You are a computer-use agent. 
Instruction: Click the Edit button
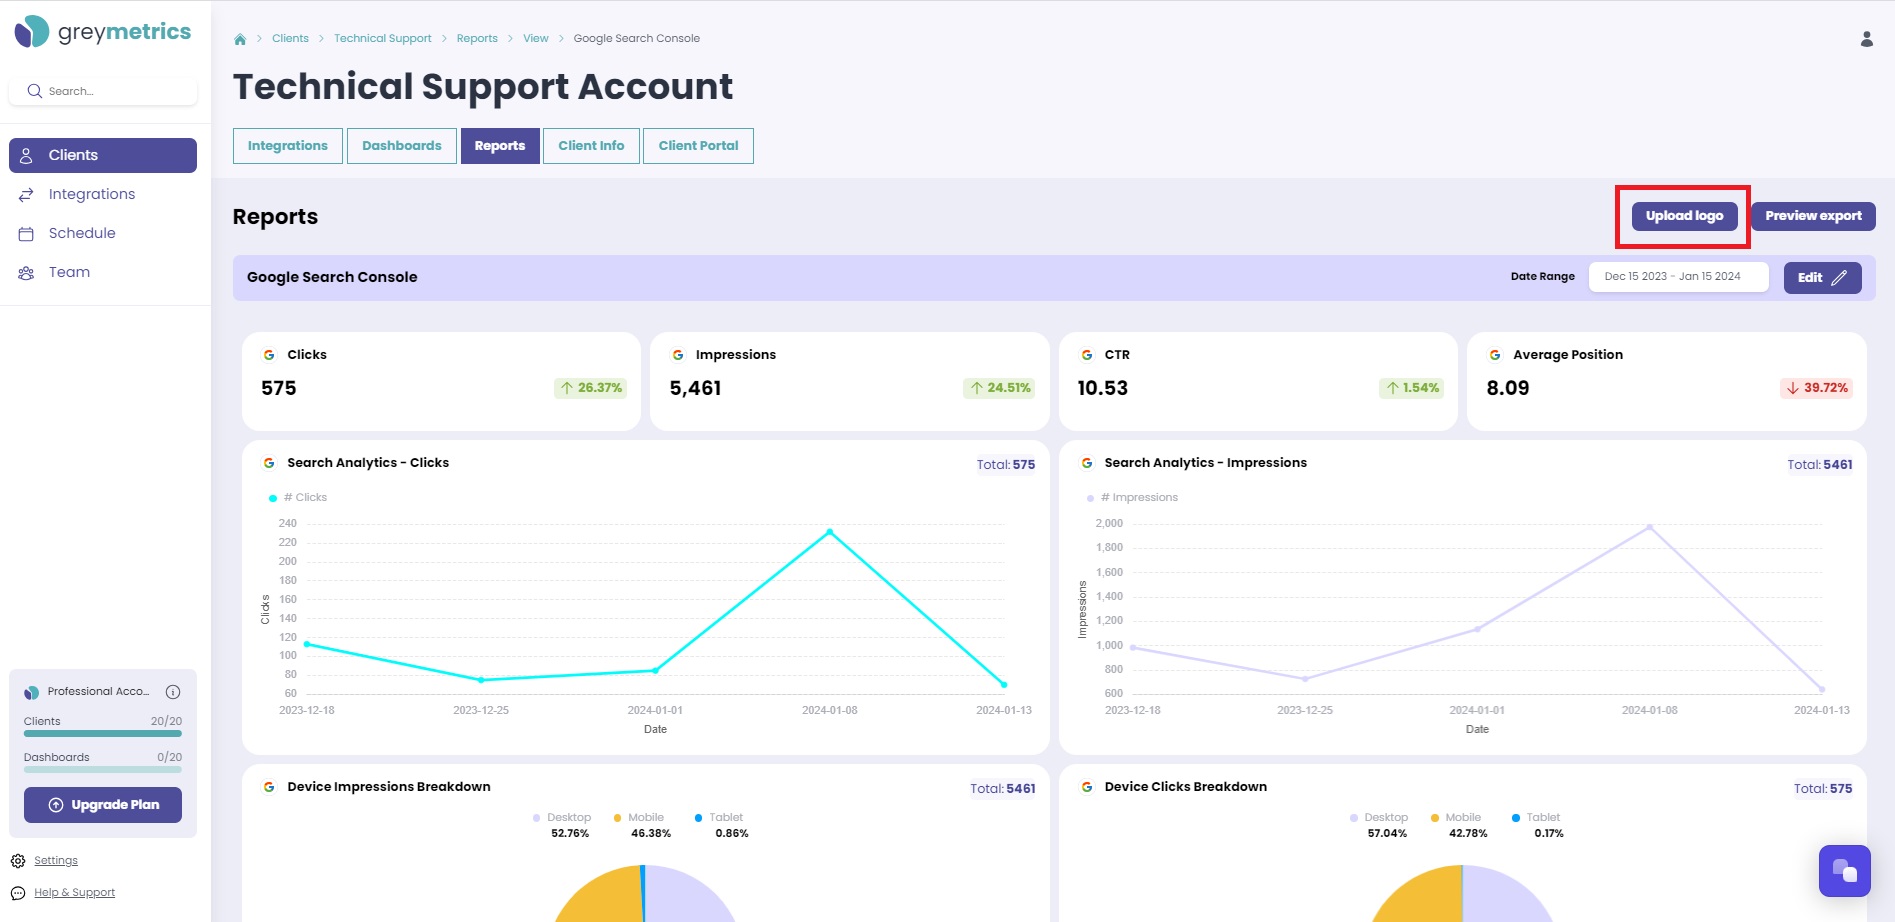[1822, 278]
